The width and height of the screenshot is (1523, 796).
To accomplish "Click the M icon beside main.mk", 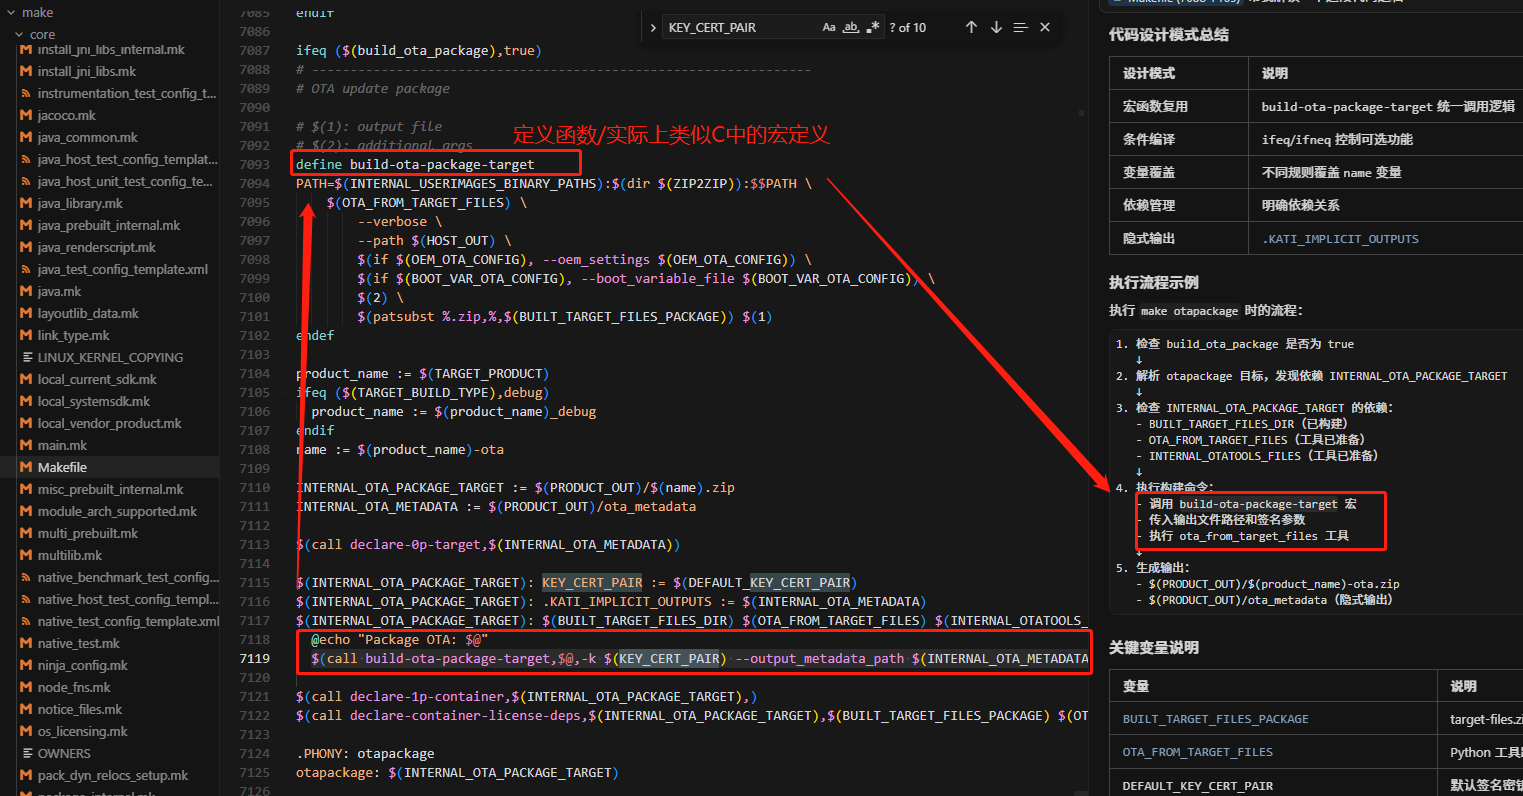I will 26,445.
